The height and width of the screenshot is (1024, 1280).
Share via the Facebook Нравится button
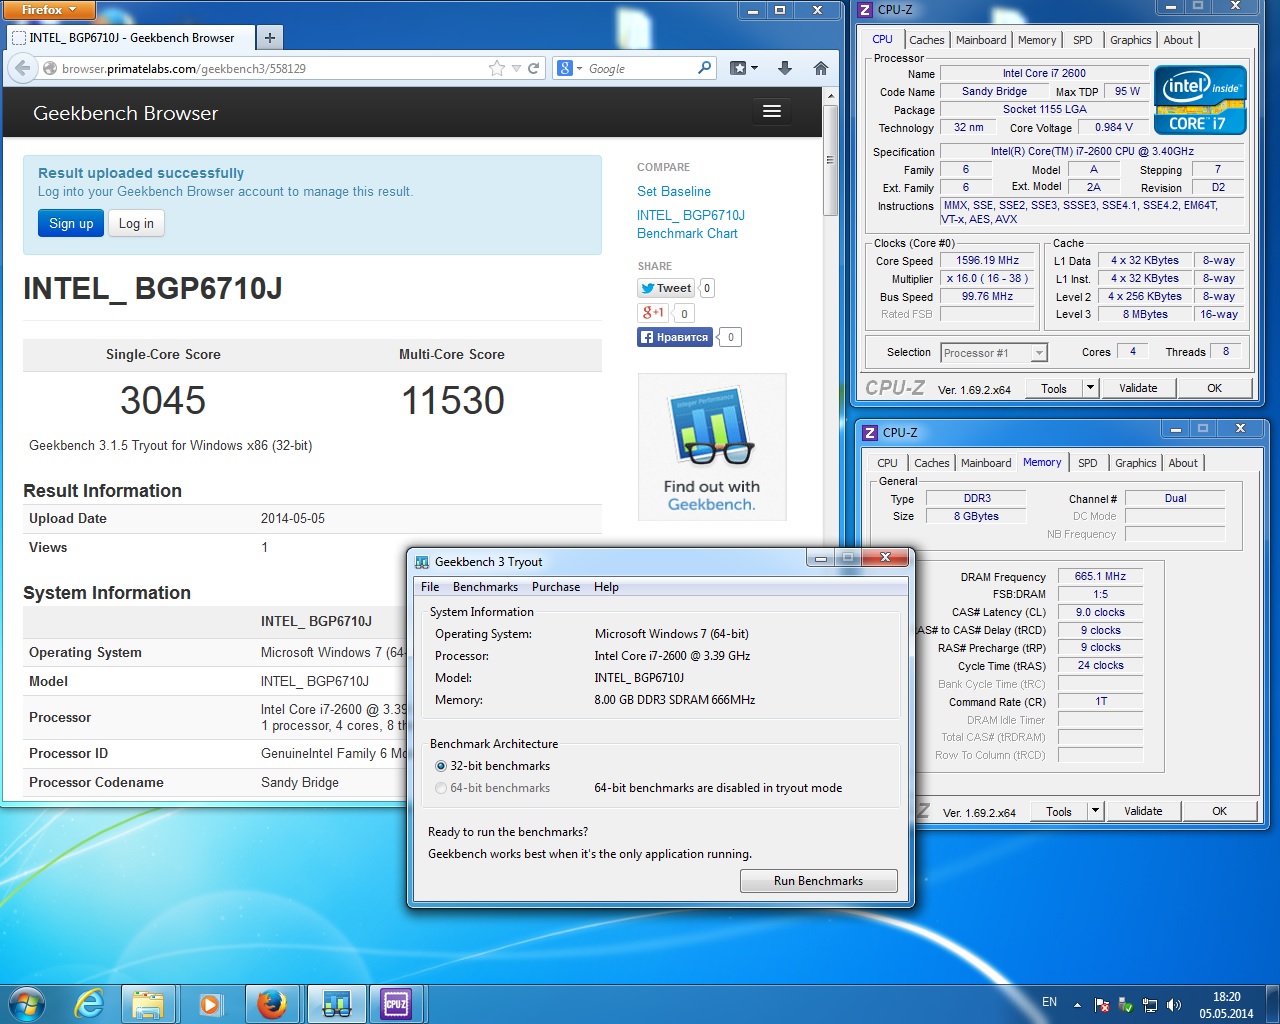tap(675, 337)
